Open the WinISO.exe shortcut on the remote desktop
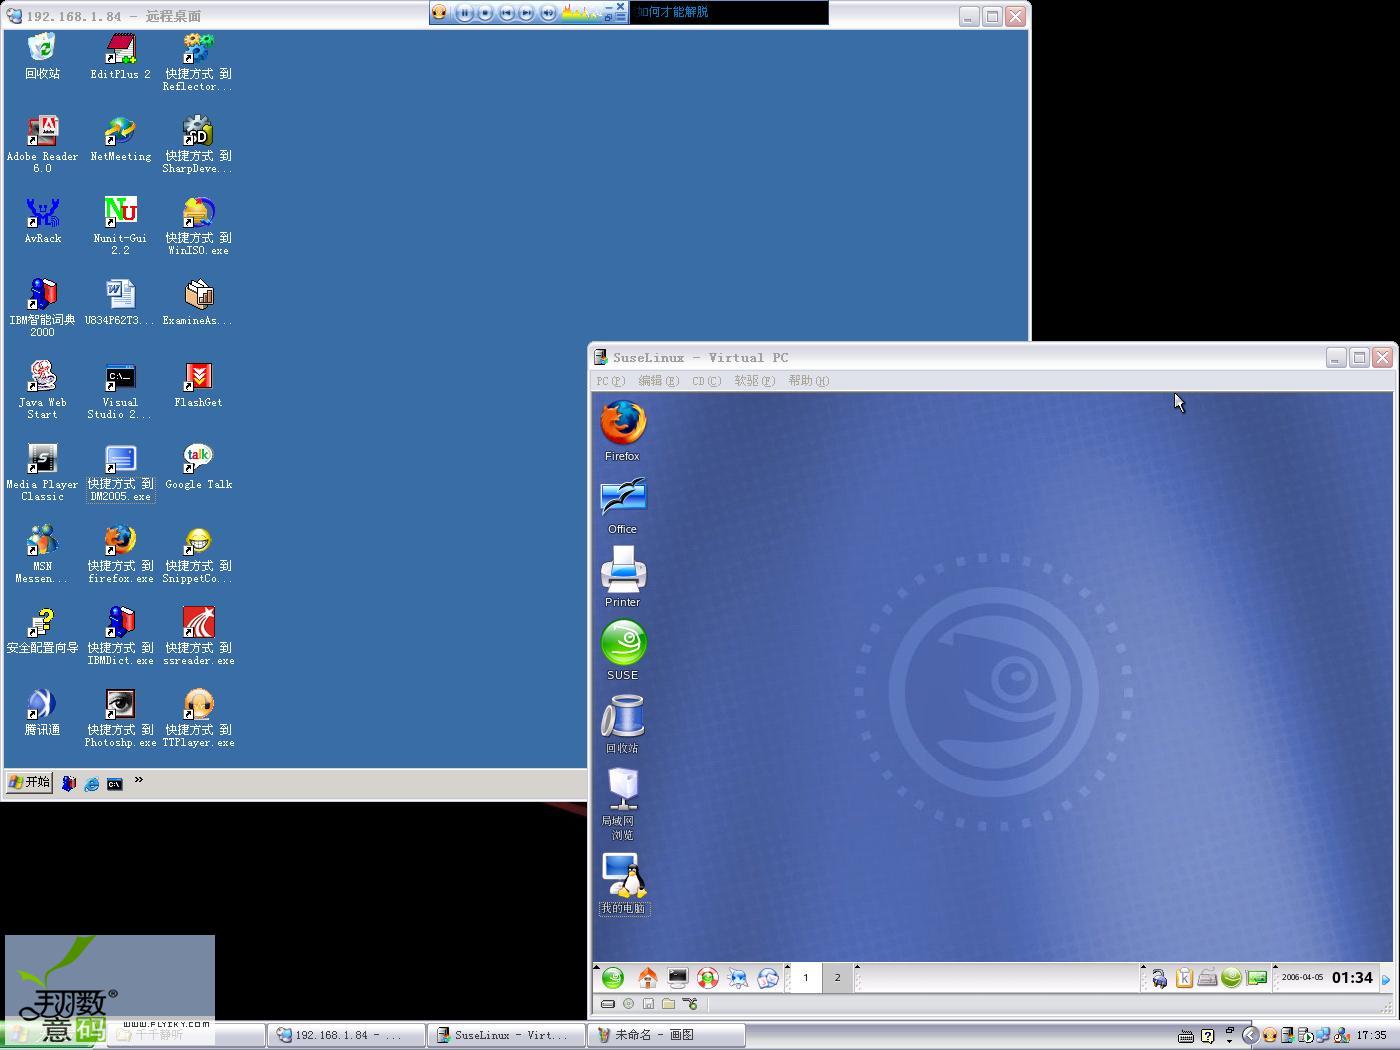Image resolution: width=1400 pixels, height=1050 pixels. 198,226
